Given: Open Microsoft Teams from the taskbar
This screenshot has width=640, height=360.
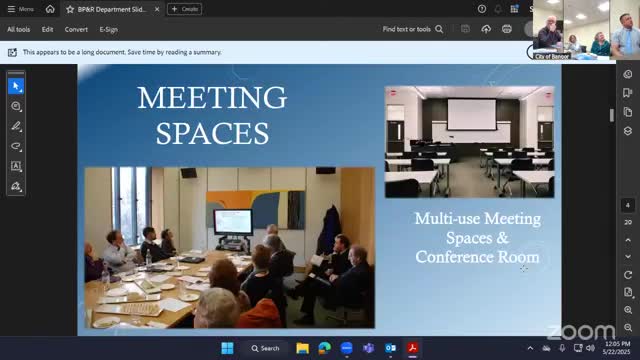Looking at the screenshot, I should pos(369,348).
